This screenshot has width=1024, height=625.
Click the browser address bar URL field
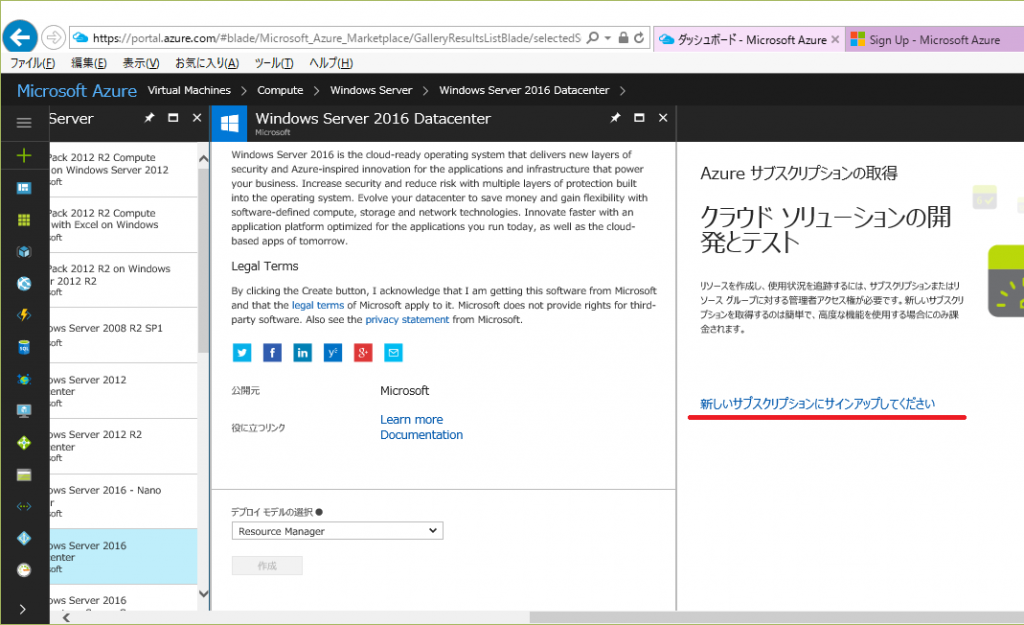(336, 38)
